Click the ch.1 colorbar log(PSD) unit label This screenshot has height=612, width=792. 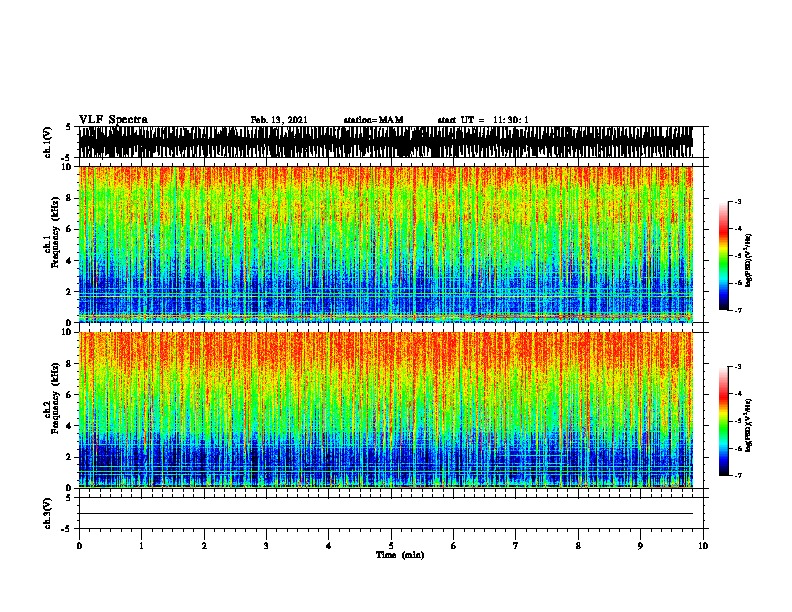(750, 261)
